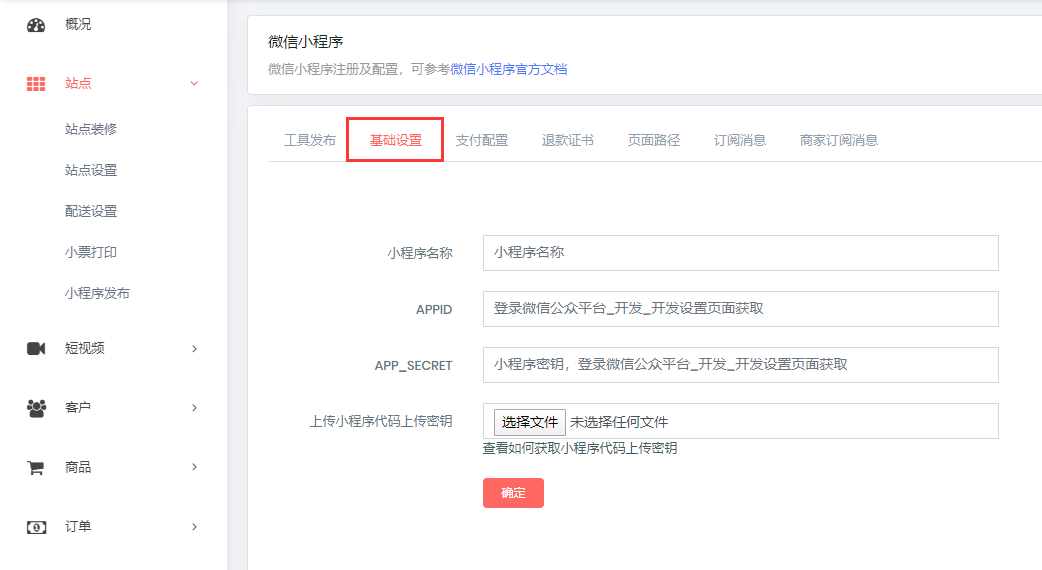
Task: Click the shopping cart icon beside 商品
Action: tap(36, 468)
